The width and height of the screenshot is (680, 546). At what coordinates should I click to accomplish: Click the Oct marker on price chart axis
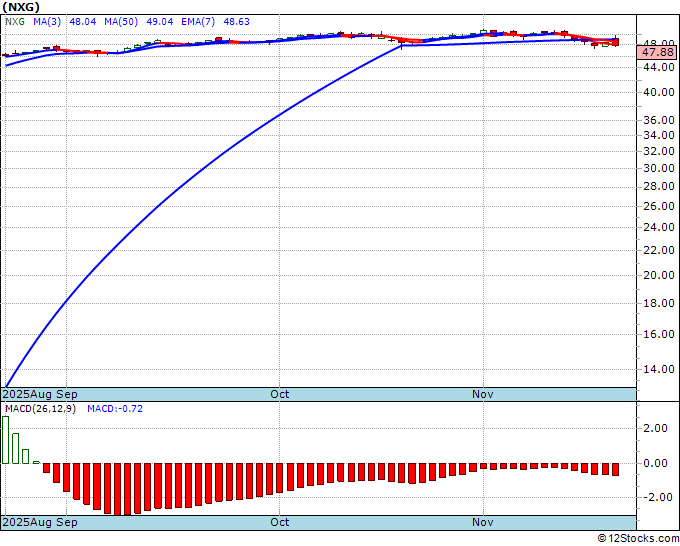point(280,394)
